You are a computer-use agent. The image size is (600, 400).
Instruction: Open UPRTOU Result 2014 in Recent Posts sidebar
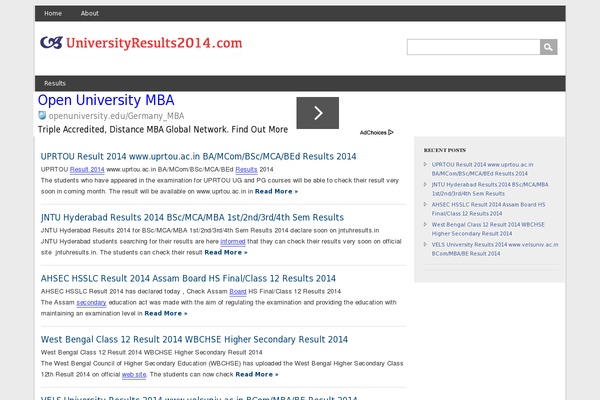click(x=482, y=169)
